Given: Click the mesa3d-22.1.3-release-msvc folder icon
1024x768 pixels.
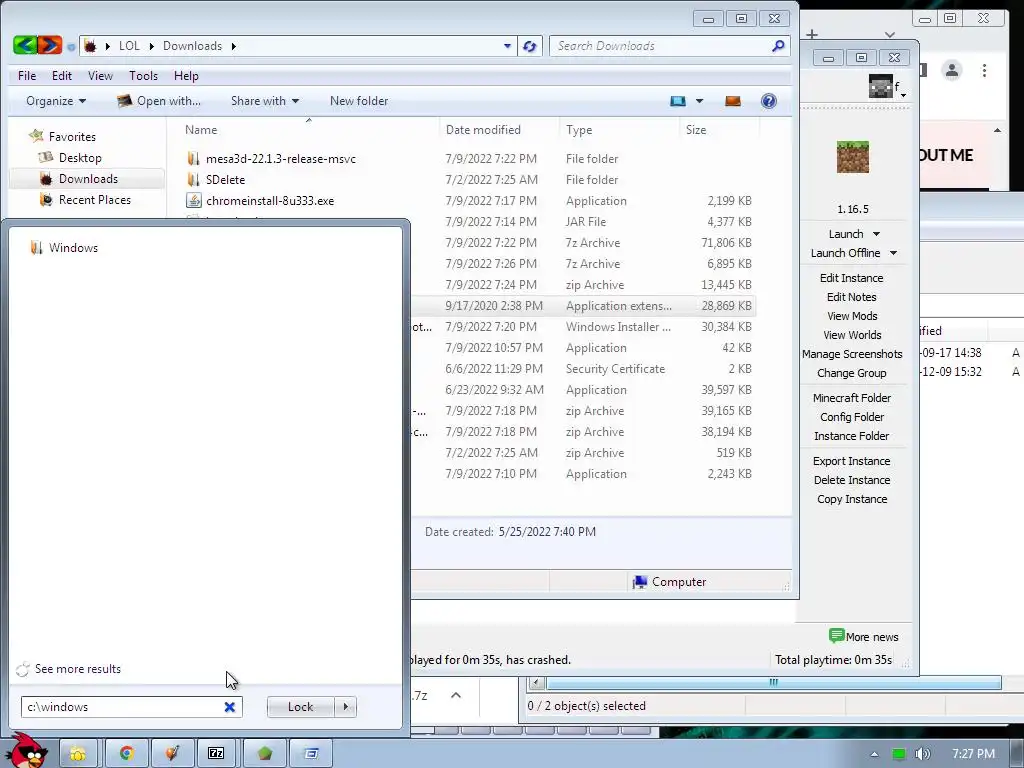Looking at the screenshot, I should [x=193, y=159].
